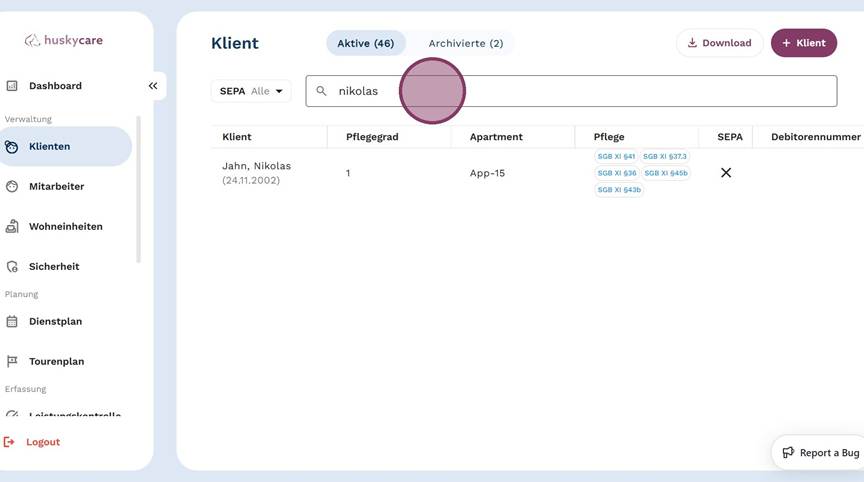Screen dimensions: 864x482
Task: Click the Logout arrow icon
Action: [x=9, y=442]
